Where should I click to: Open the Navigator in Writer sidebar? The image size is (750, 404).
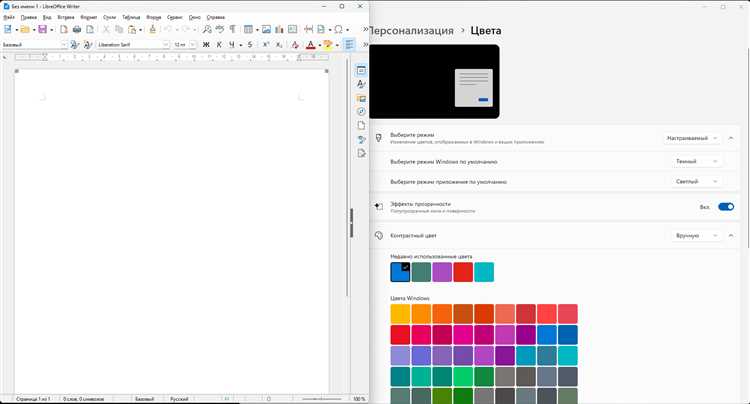[x=361, y=111]
